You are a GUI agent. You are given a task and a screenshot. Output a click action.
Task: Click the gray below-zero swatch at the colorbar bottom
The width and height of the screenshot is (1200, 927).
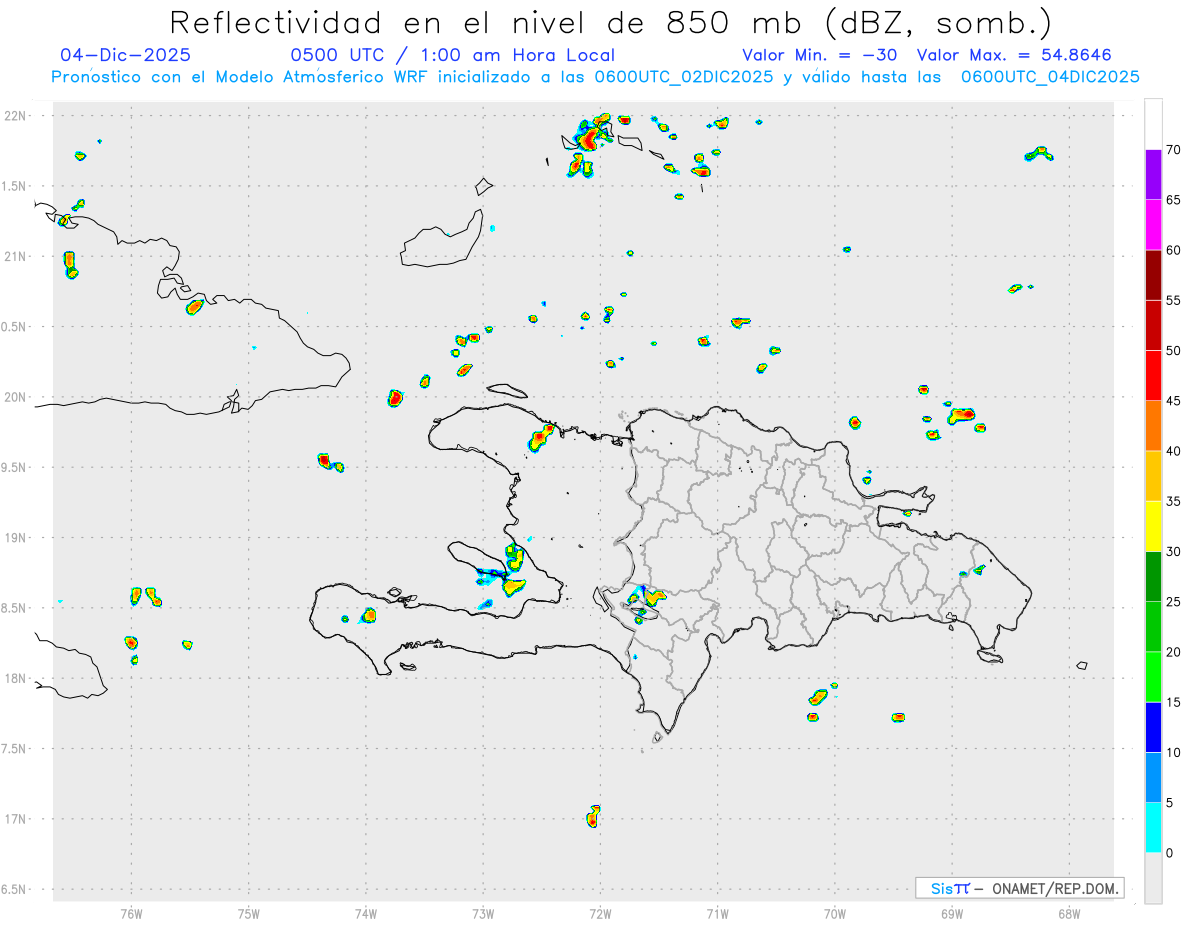click(1153, 877)
